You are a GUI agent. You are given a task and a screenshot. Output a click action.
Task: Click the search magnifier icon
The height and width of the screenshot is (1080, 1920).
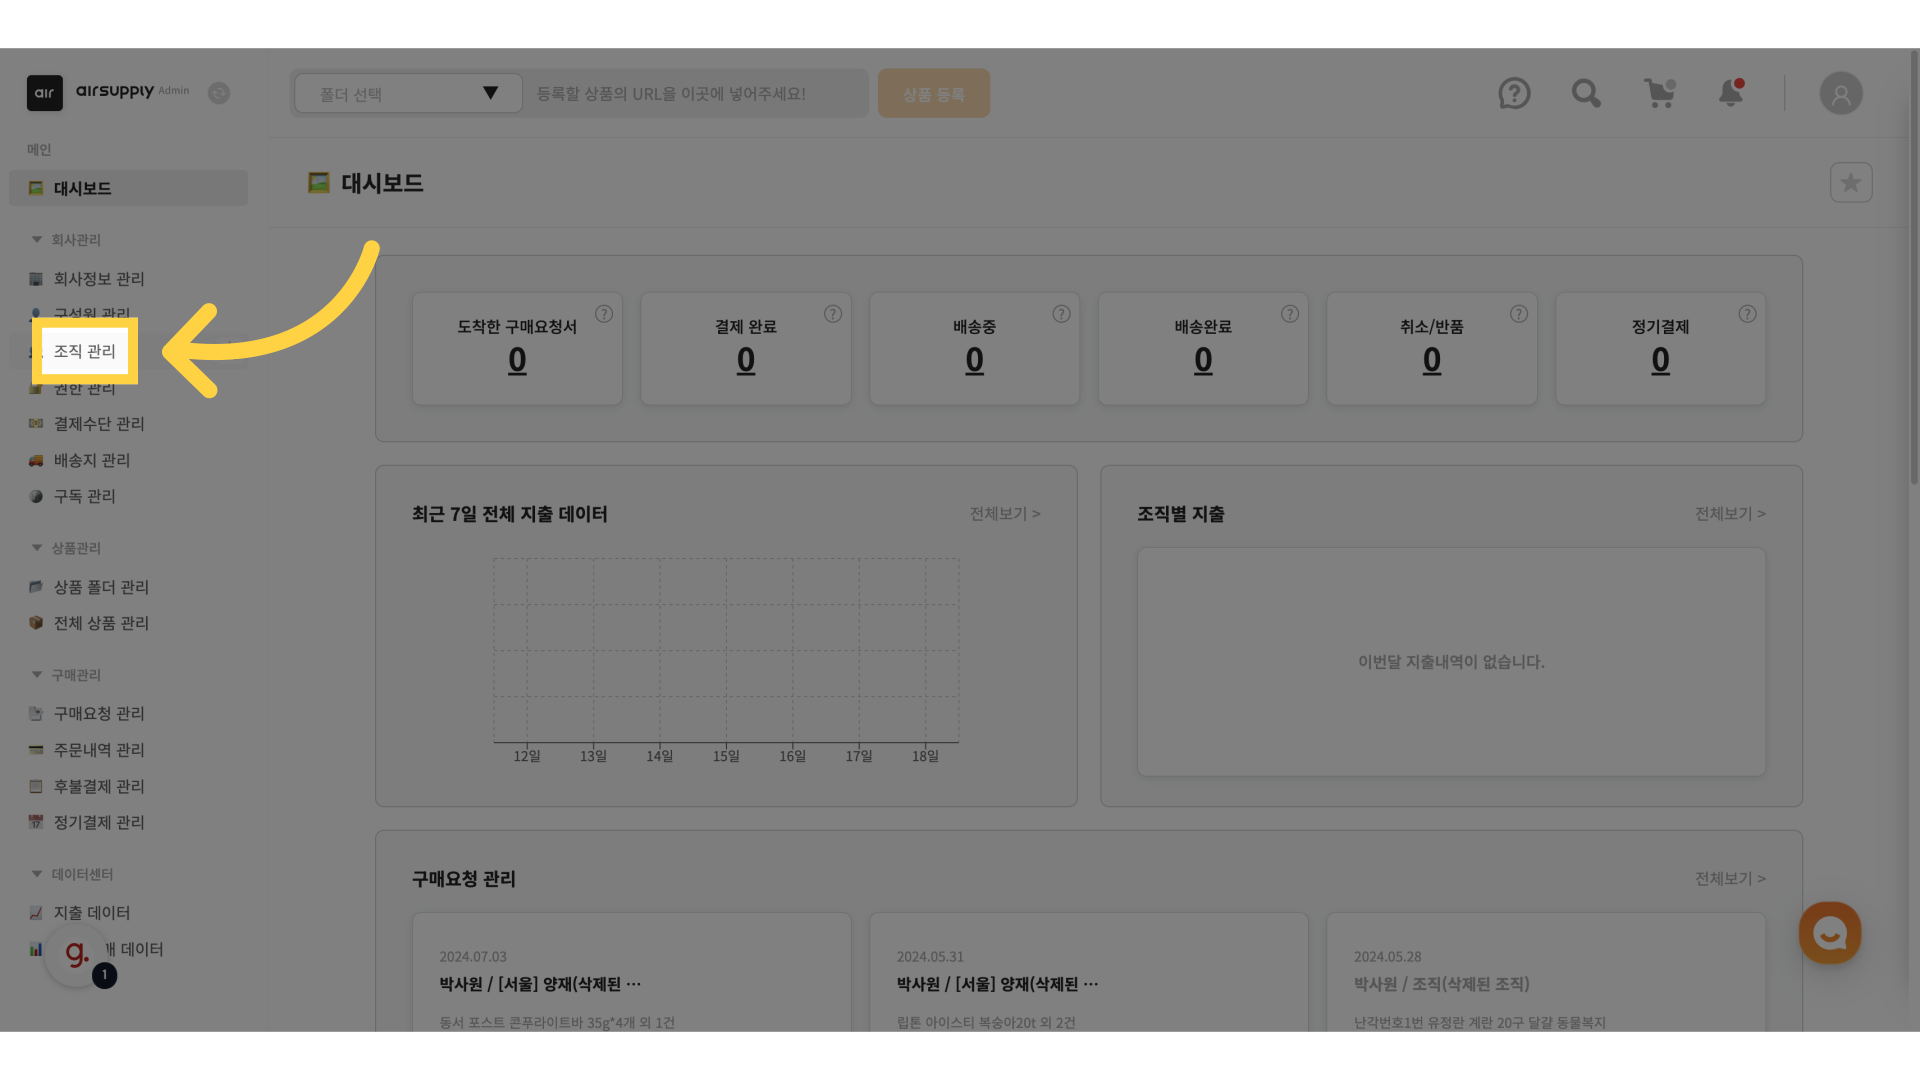coord(1586,94)
